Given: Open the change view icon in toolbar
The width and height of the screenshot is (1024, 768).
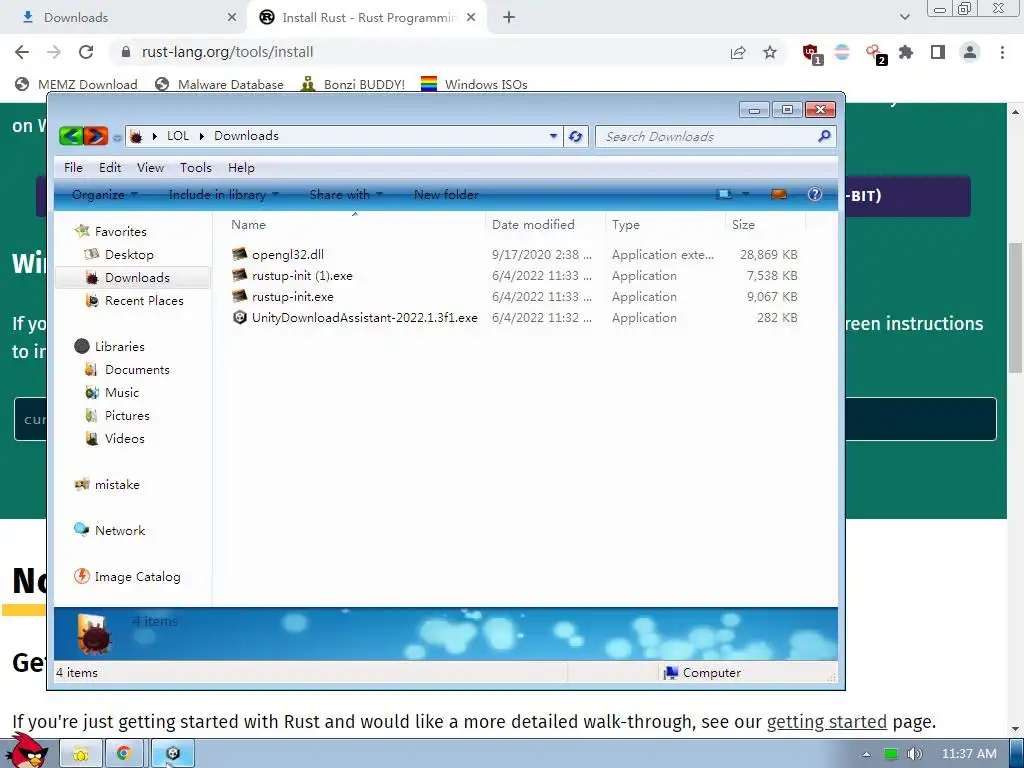Looking at the screenshot, I should click(x=724, y=195).
